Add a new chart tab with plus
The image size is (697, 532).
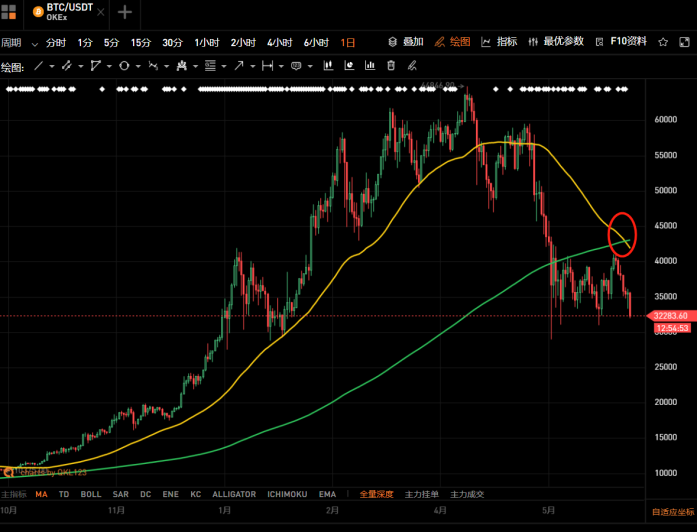(x=124, y=12)
